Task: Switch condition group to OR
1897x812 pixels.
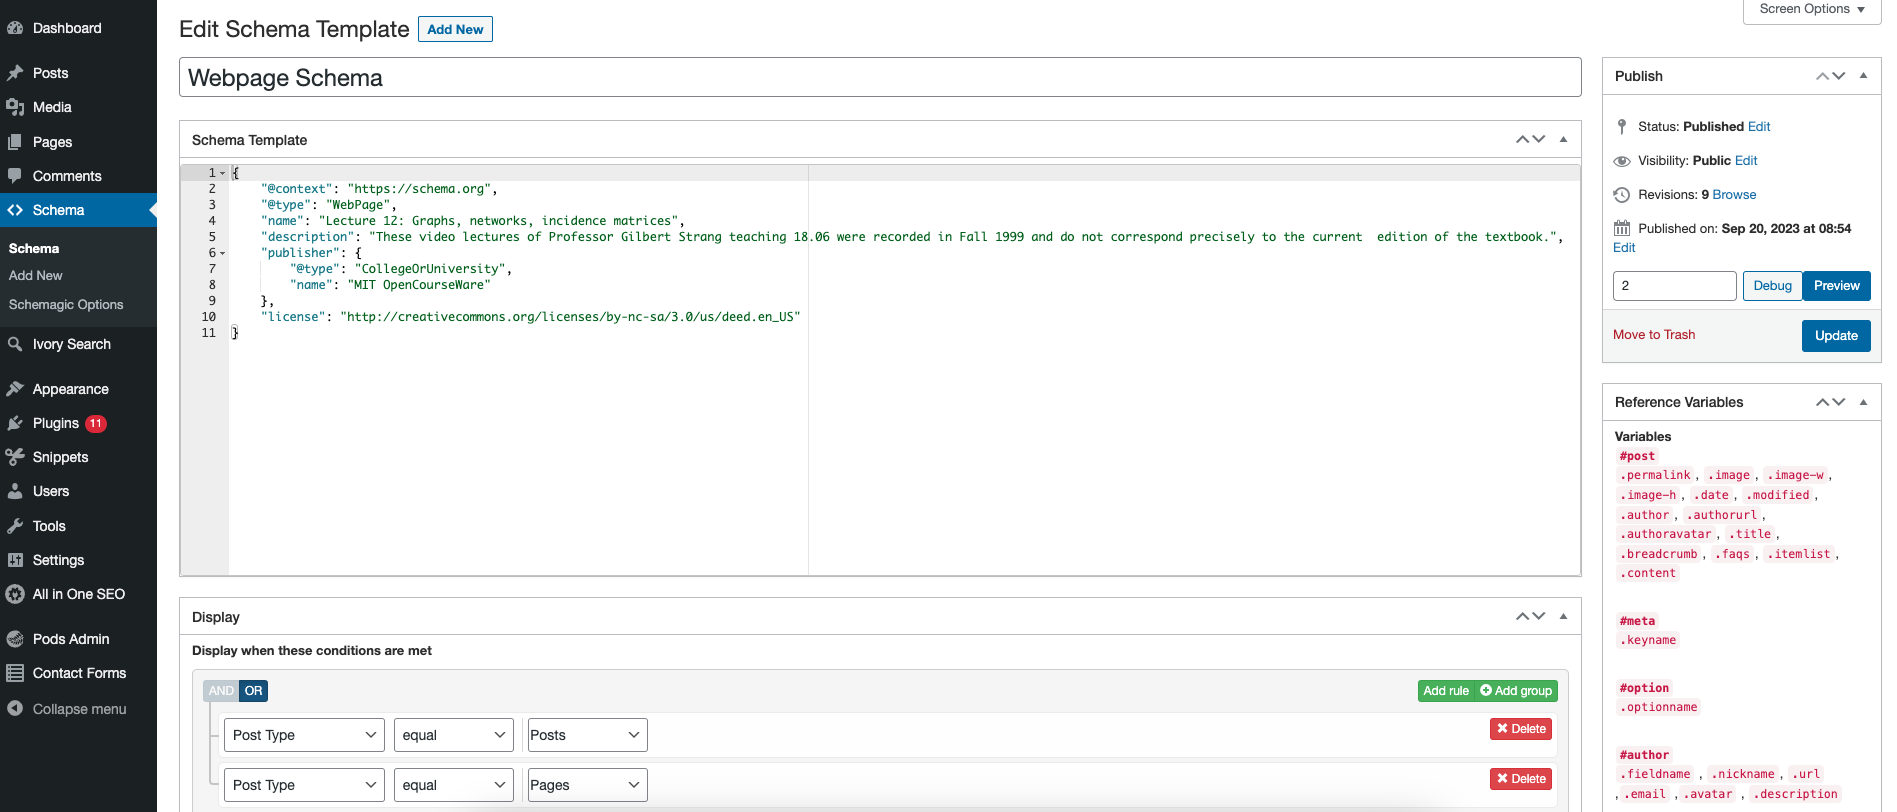Action: [254, 691]
